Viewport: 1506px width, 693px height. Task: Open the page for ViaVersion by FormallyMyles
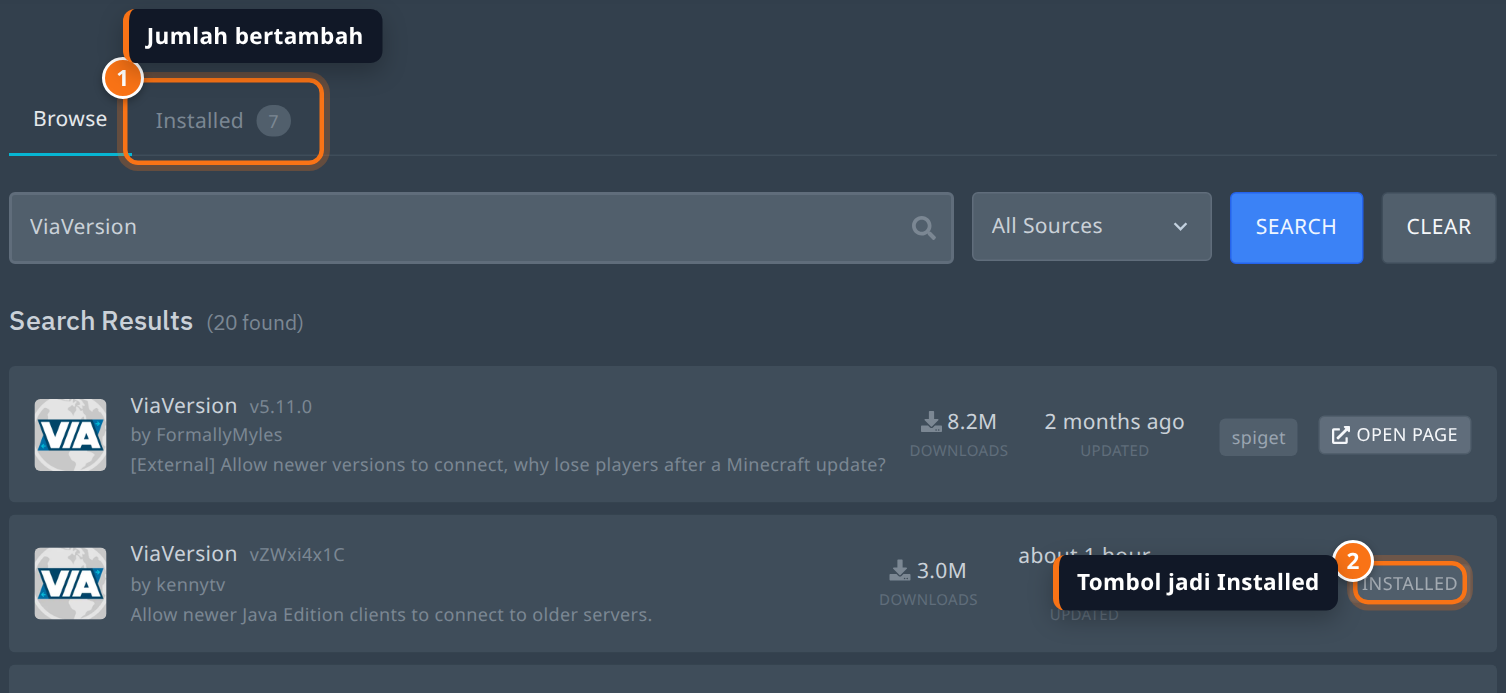[1394, 435]
